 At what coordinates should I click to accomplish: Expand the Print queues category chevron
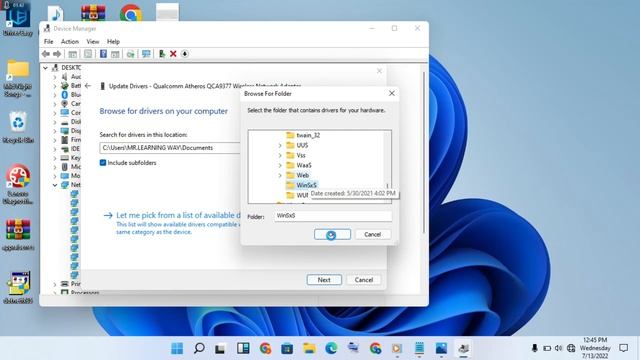pos(55,284)
